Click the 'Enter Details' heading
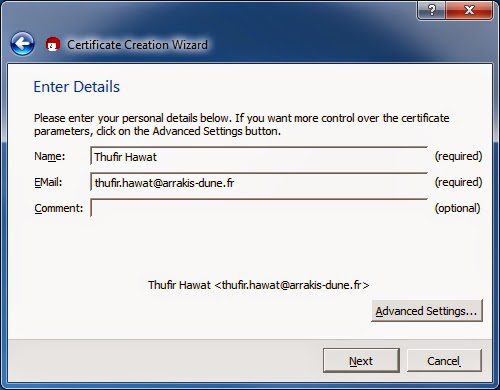500x390 pixels. pos(77,87)
